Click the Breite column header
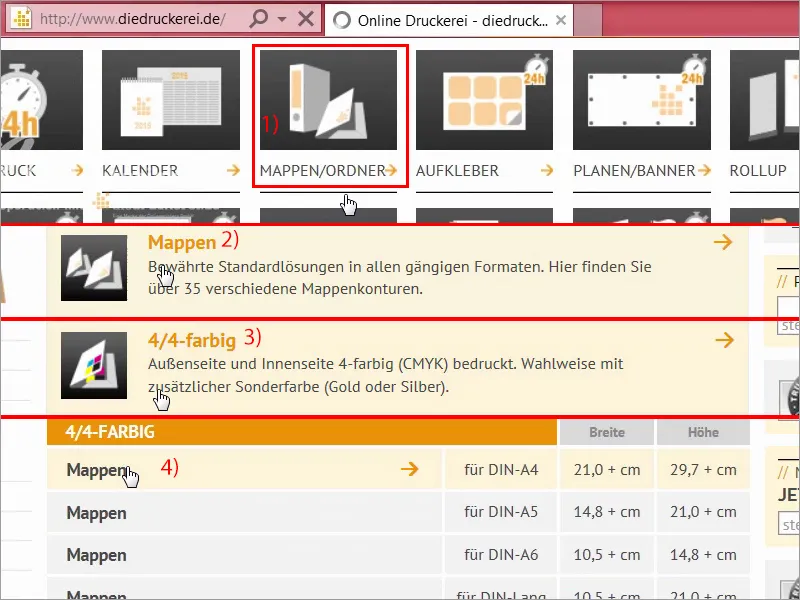 607,433
